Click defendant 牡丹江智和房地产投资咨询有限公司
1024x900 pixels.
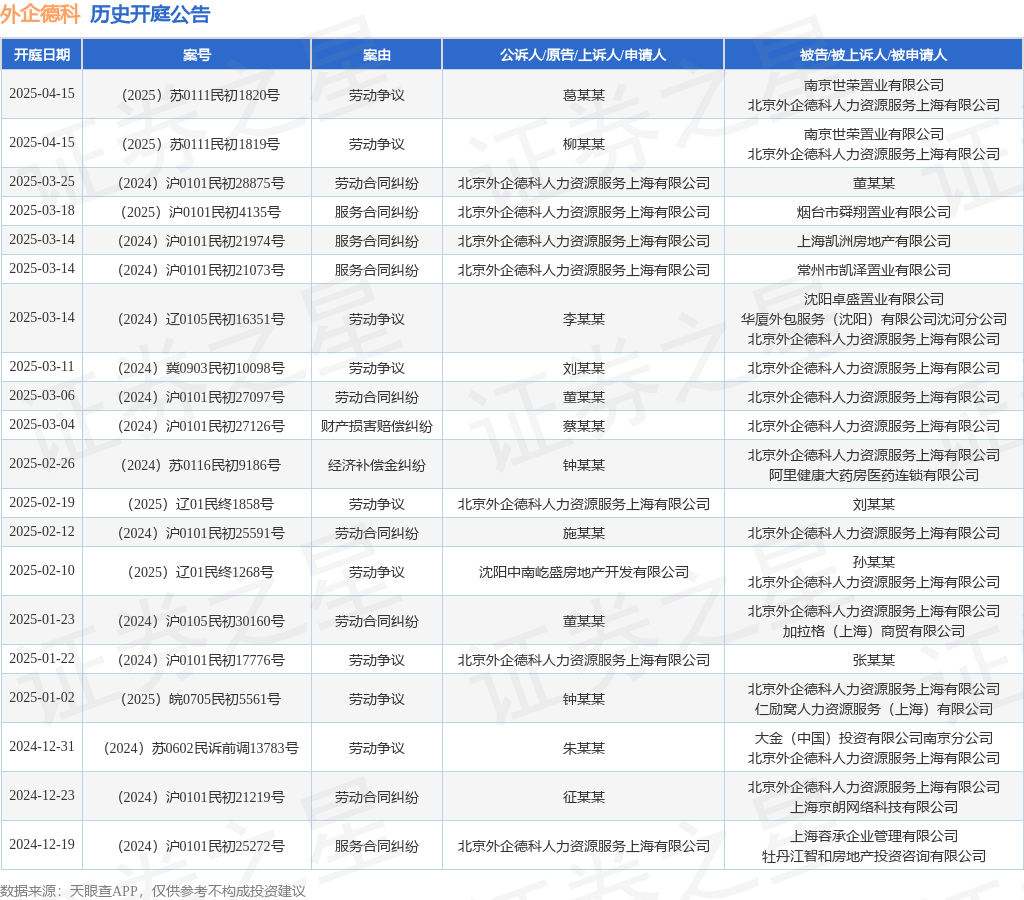(873, 856)
